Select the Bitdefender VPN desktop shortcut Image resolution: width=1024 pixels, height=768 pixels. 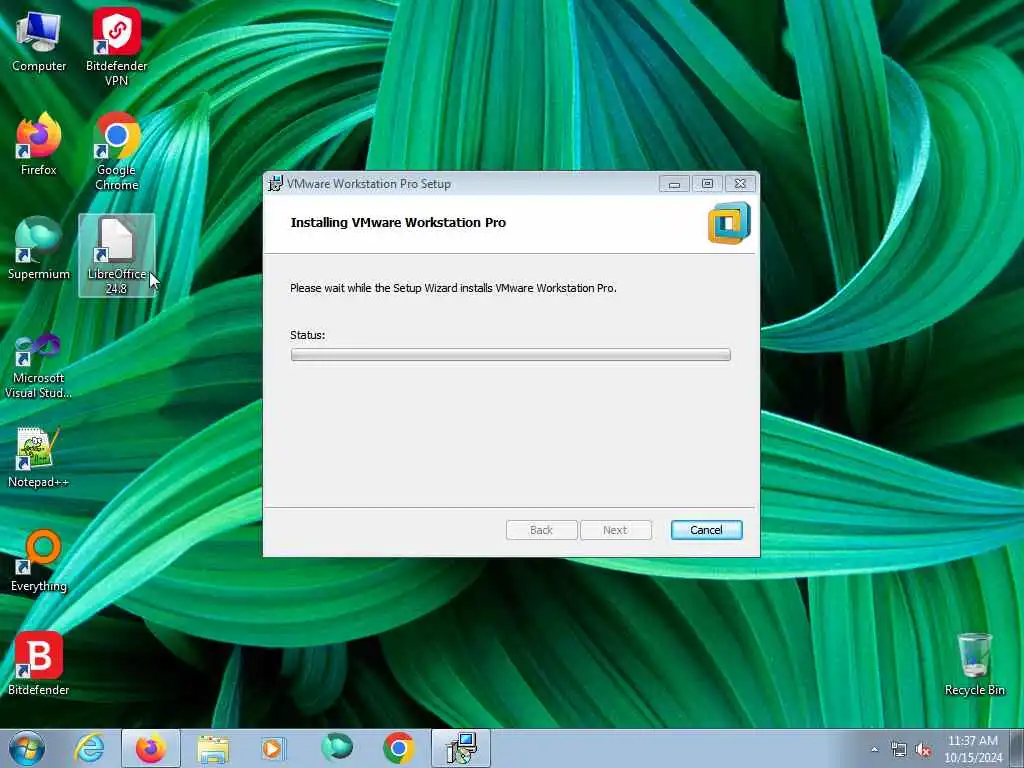coord(116,47)
